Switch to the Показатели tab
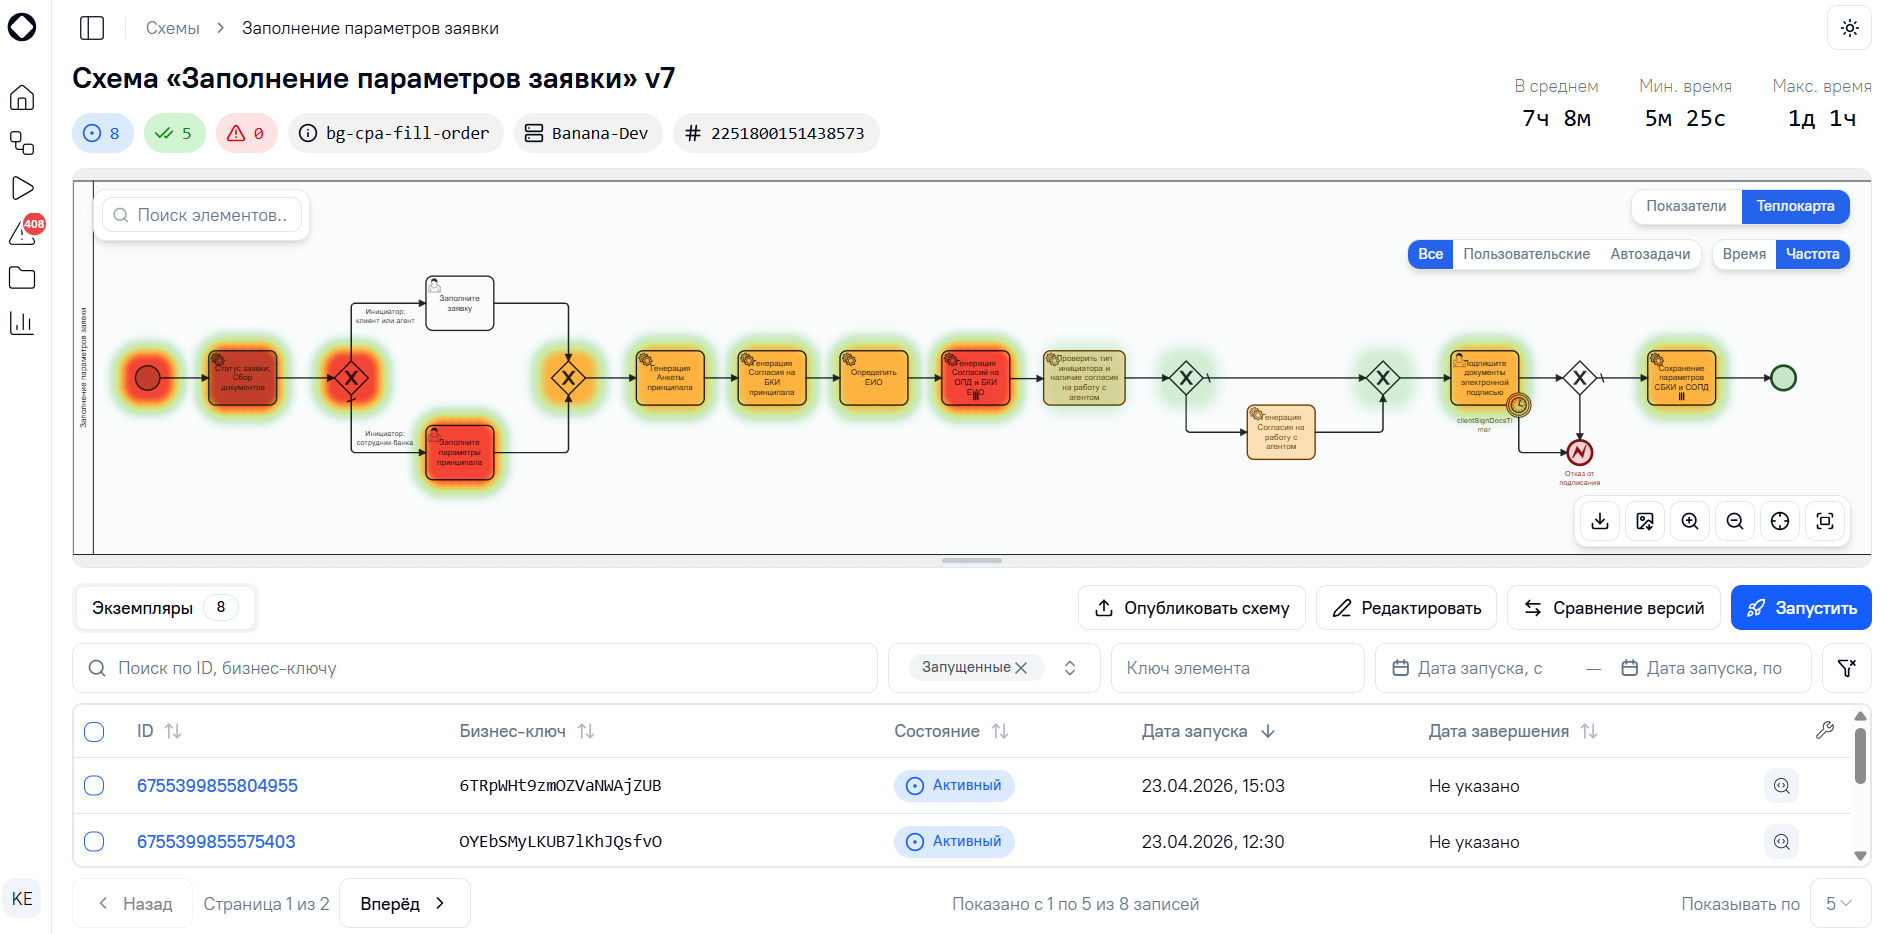 tap(1686, 206)
